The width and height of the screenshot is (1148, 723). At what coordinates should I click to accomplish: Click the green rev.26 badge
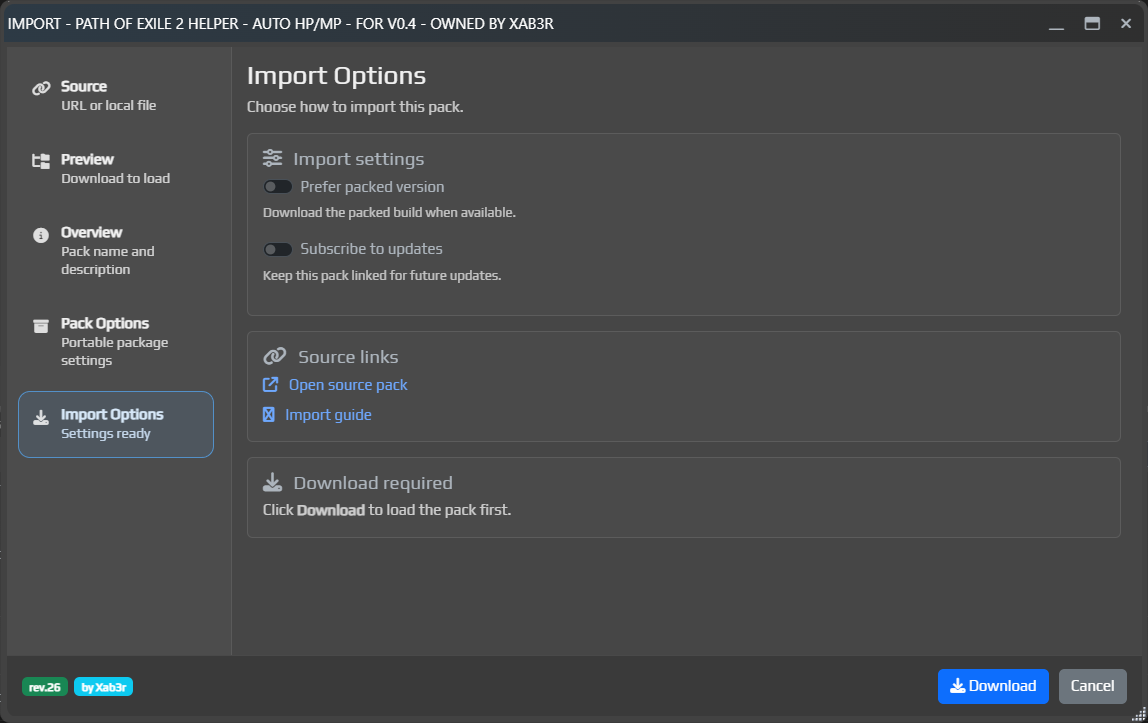point(45,687)
